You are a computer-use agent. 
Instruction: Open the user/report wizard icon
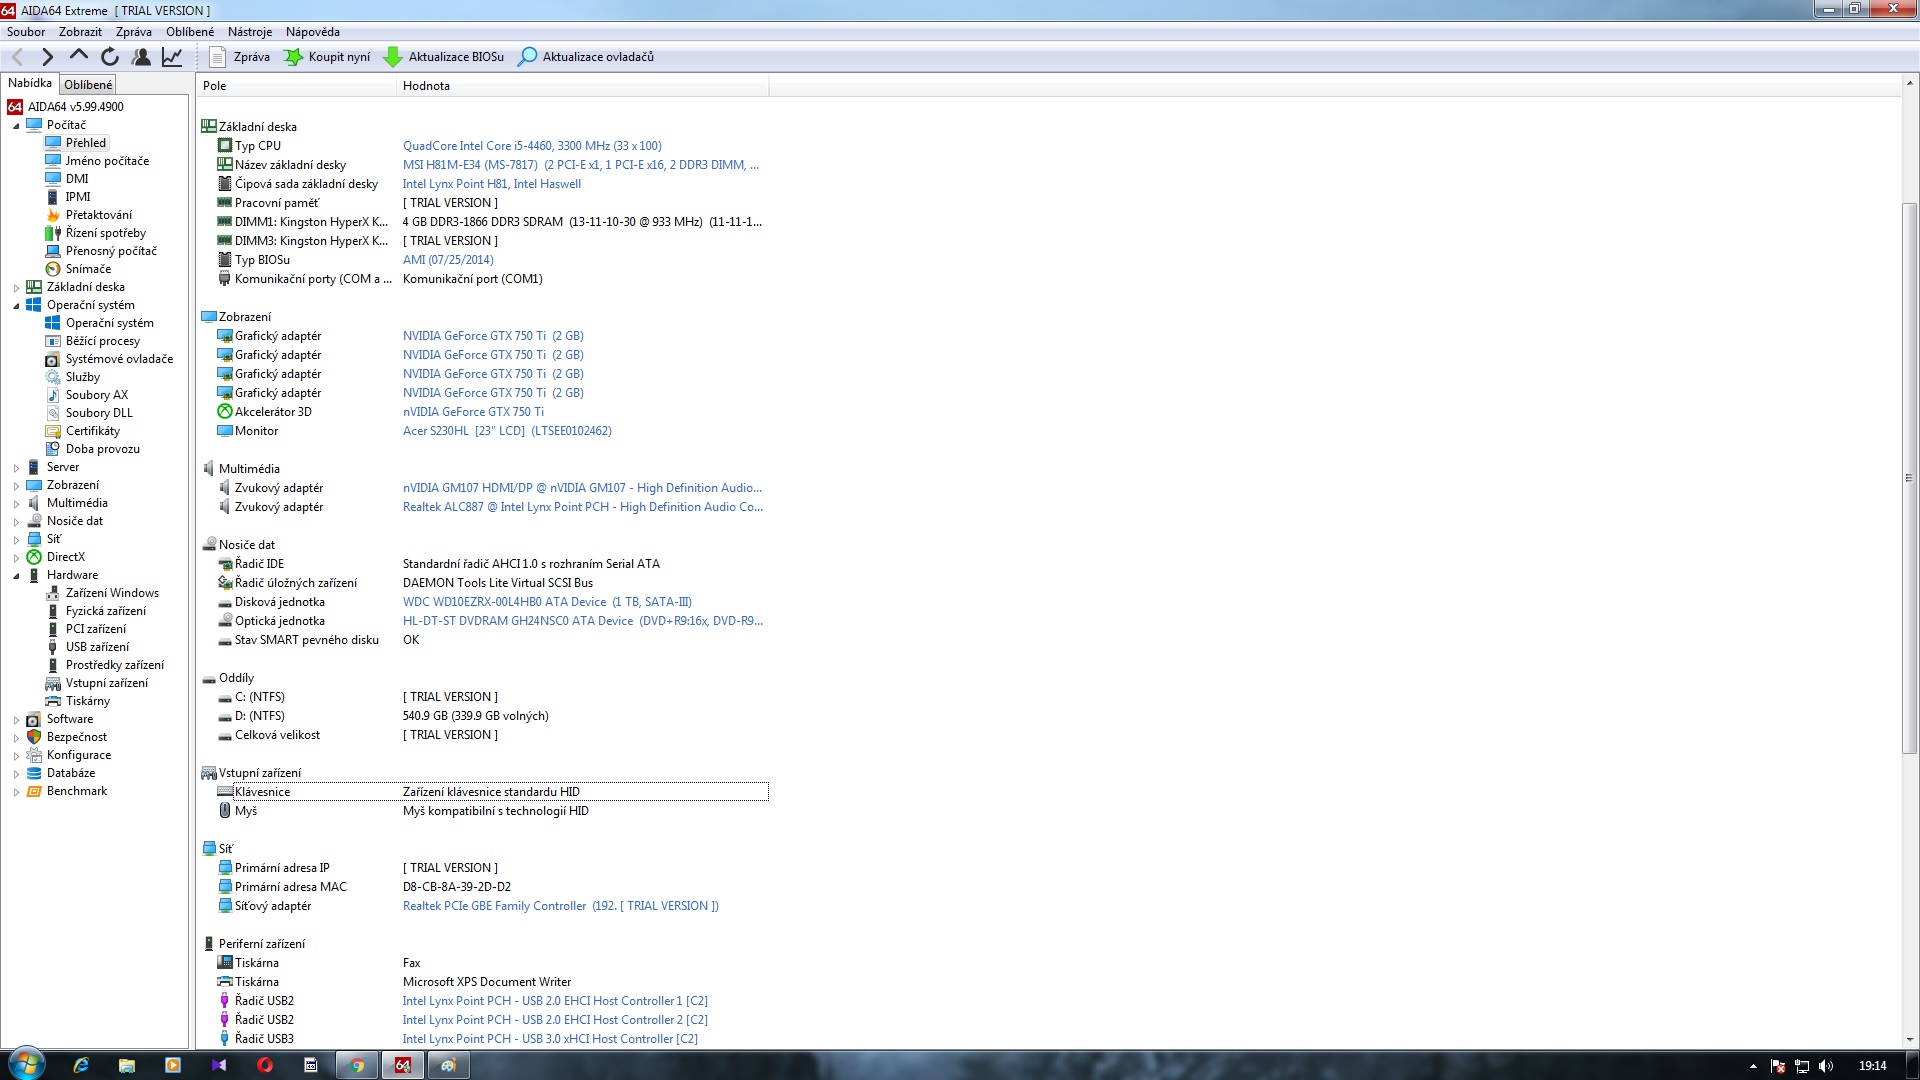click(x=141, y=57)
